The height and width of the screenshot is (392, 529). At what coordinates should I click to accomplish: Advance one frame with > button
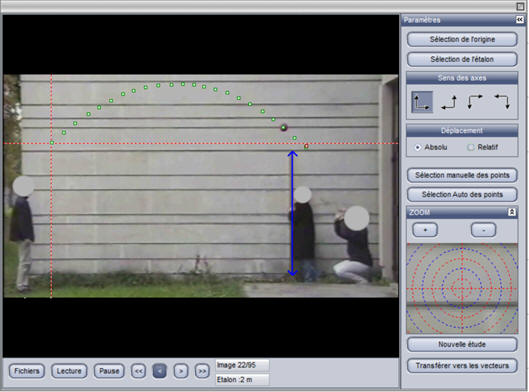click(x=181, y=371)
